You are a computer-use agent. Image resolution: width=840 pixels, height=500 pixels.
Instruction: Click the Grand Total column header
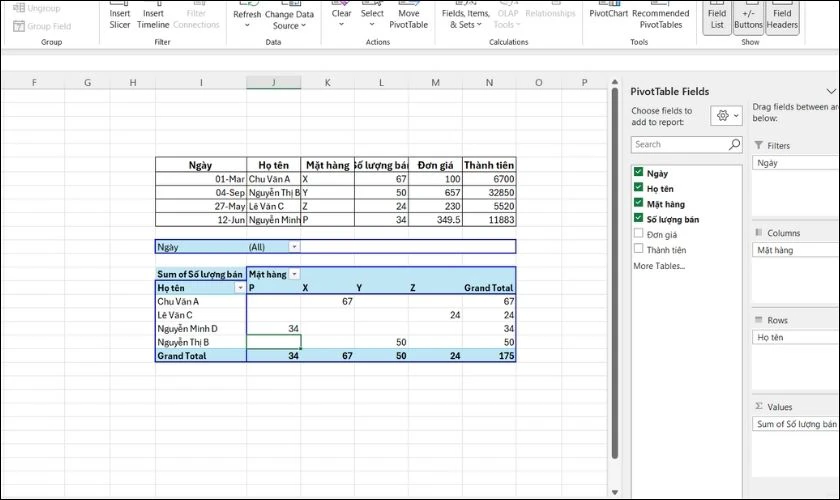(x=489, y=288)
